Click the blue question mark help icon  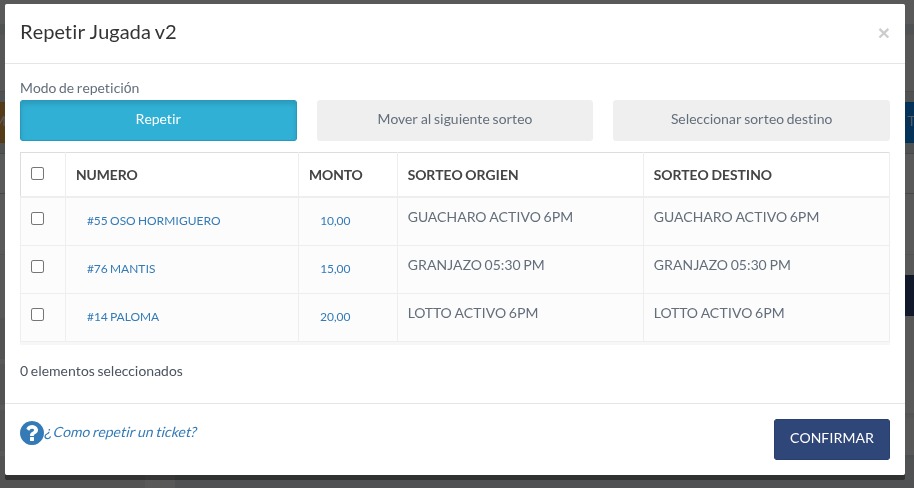coord(31,433)
